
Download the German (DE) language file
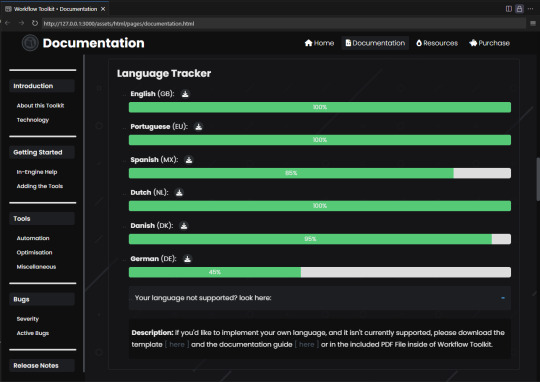coord(187,259)
